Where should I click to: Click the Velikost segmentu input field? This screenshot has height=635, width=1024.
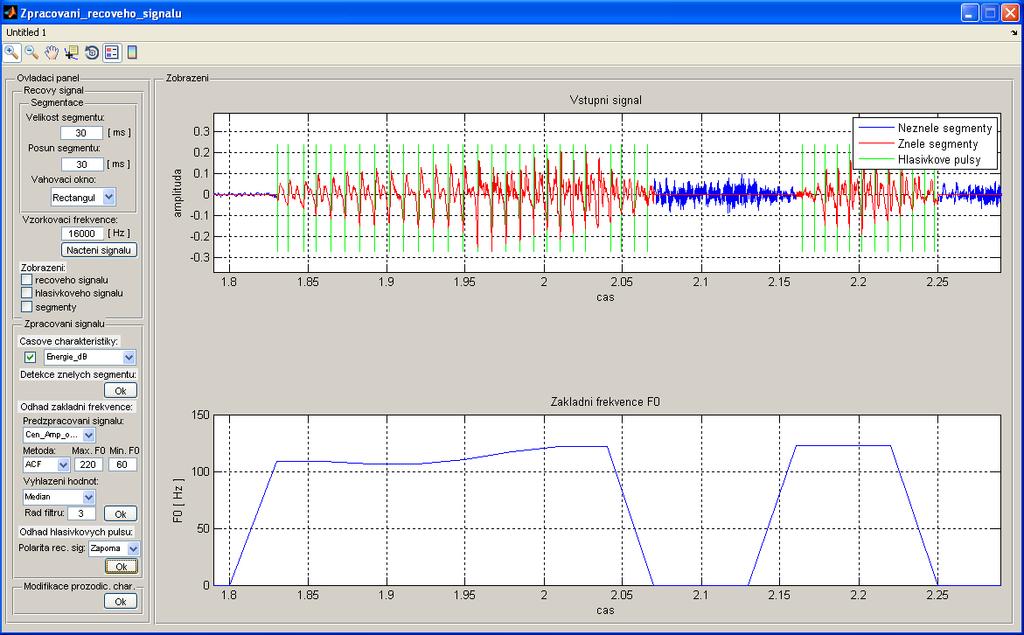[x=82, y=133]
